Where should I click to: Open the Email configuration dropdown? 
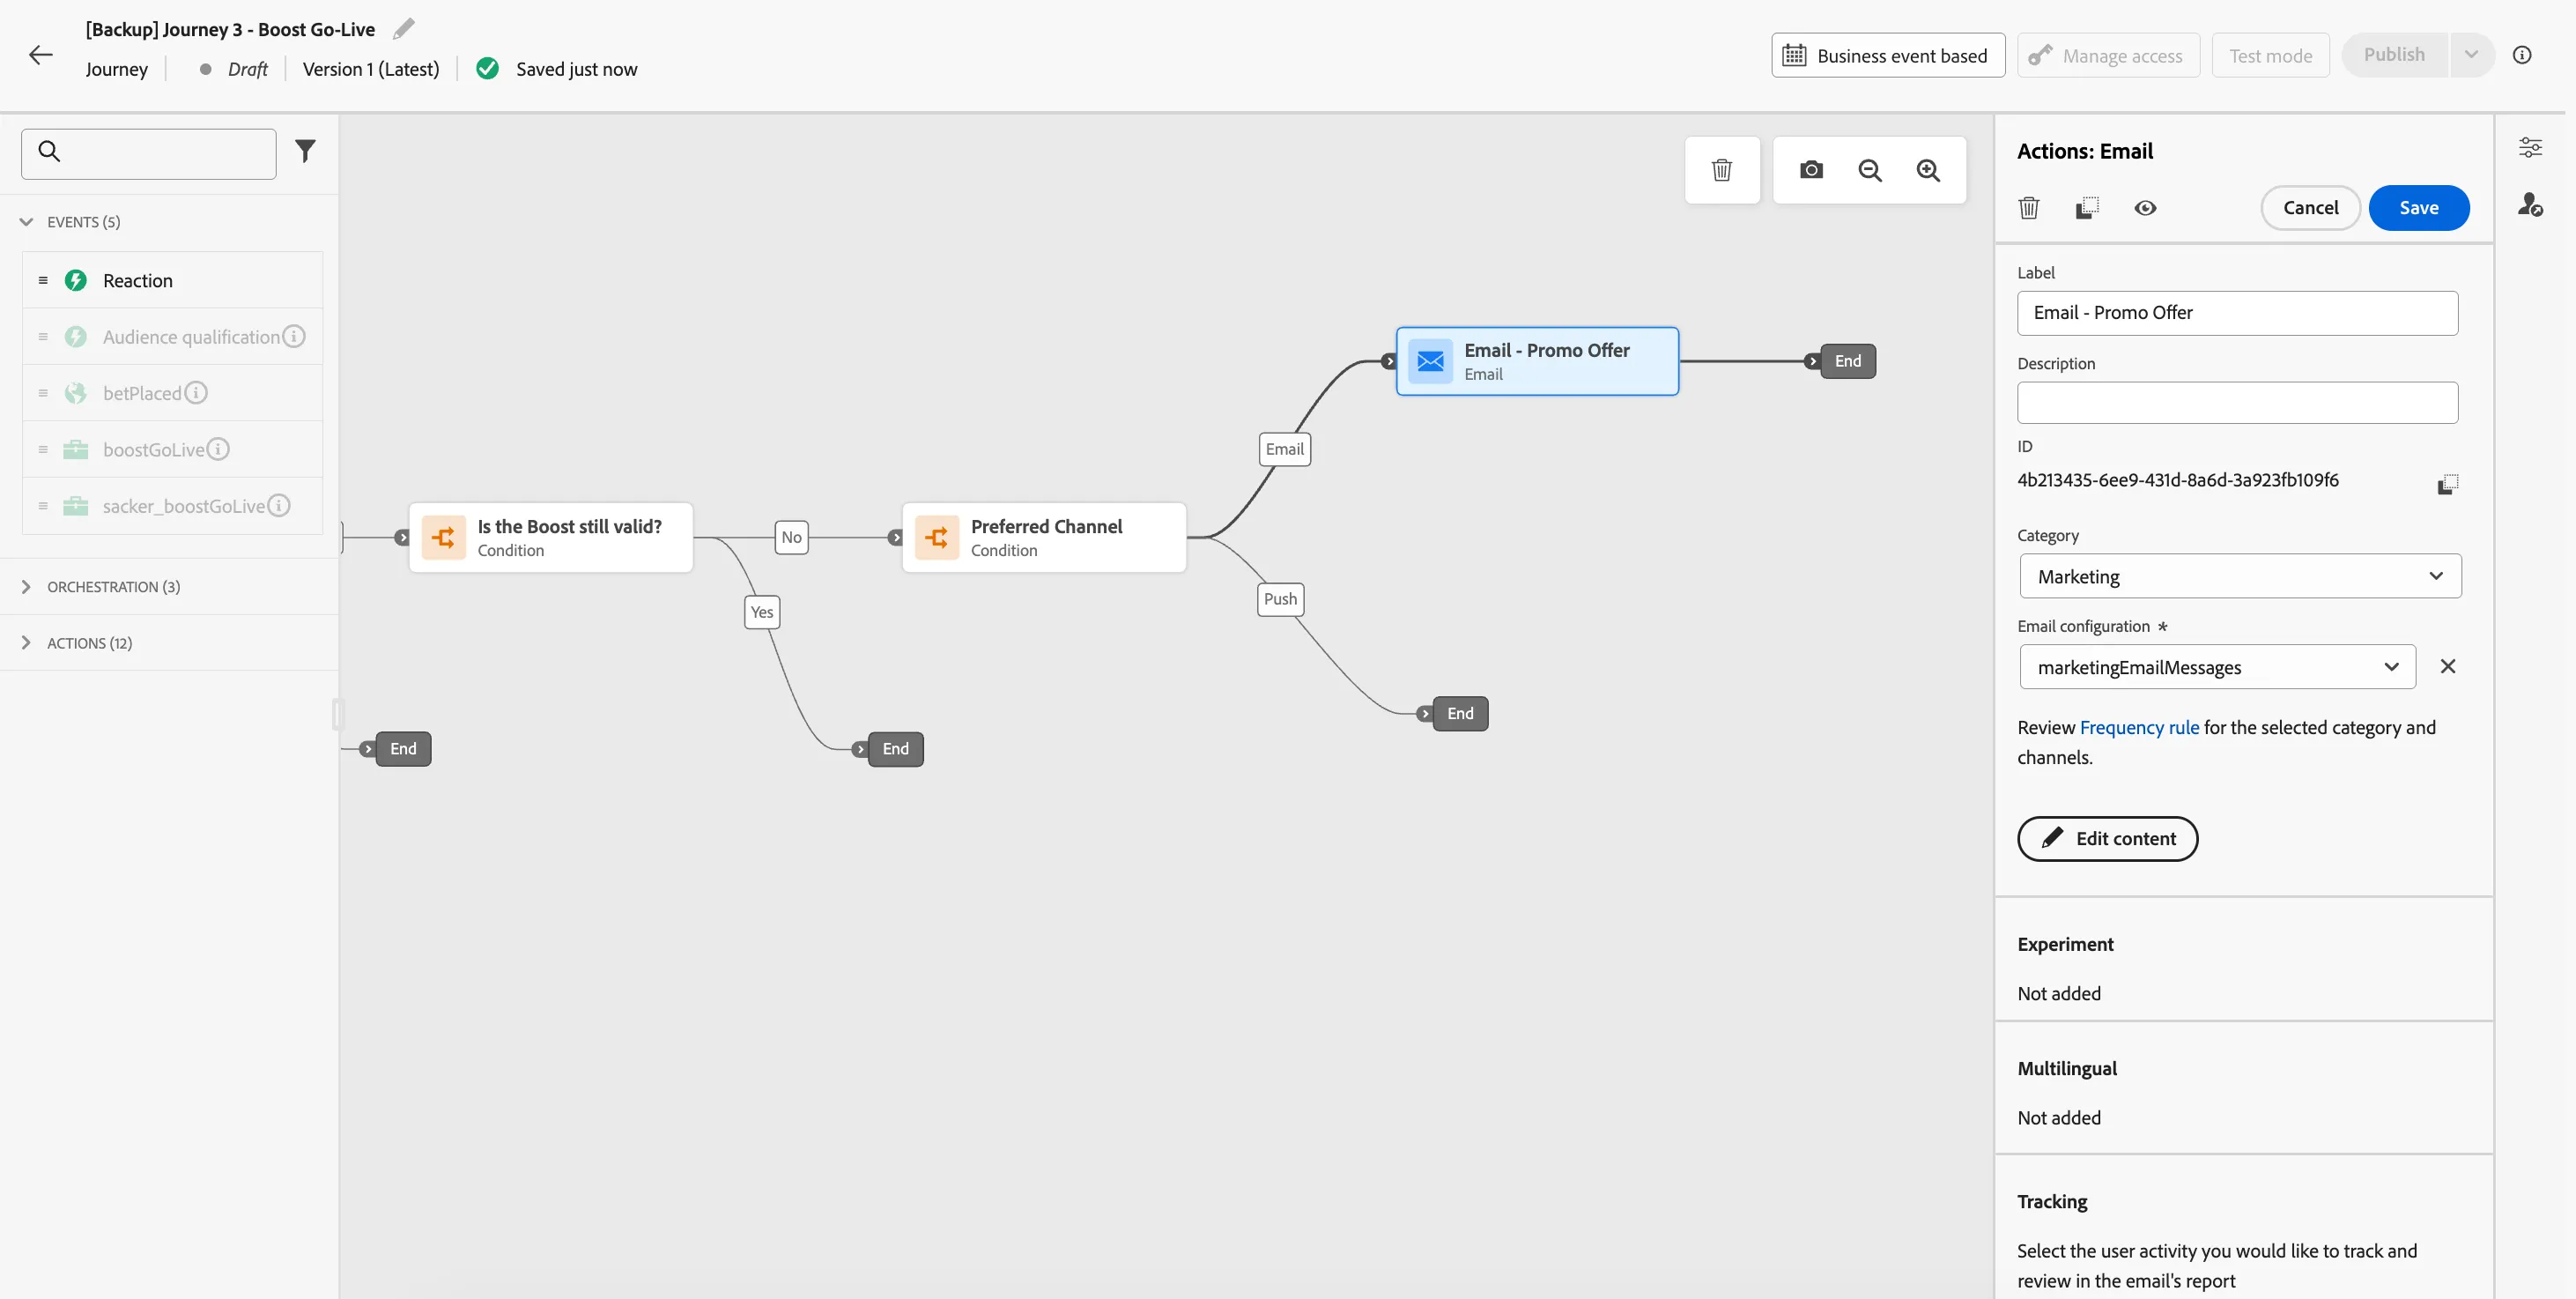(x=2217, y=666)
